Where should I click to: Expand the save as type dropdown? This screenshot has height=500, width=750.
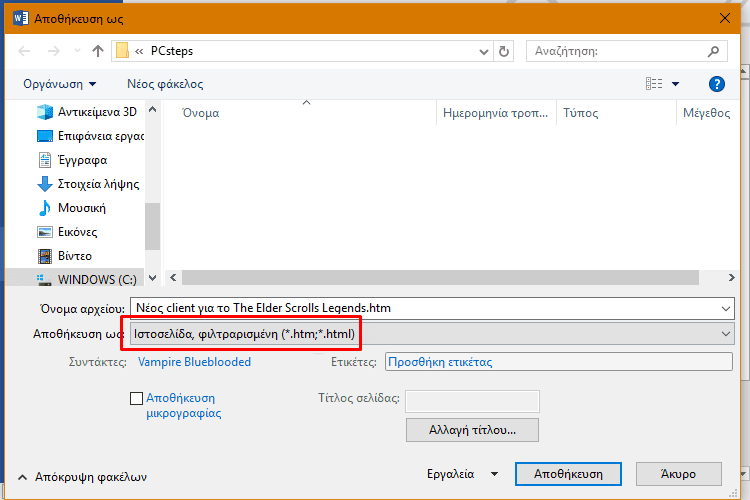[x=724, y=333]
